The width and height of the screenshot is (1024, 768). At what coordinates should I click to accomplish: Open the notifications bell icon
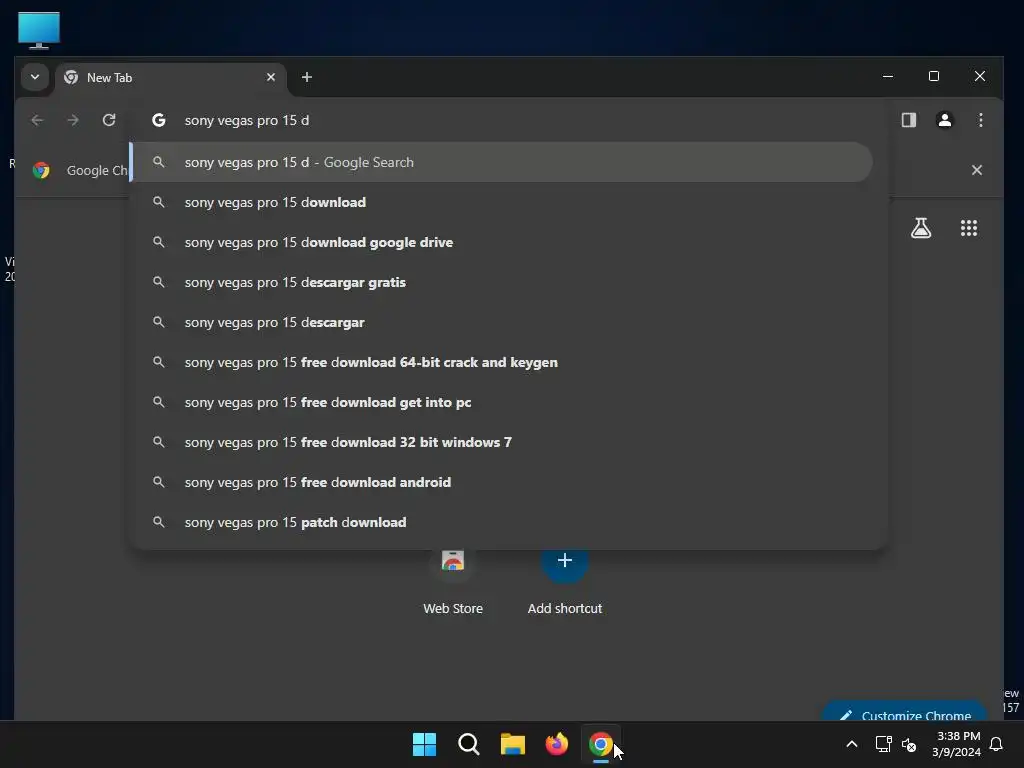click(x=996, y=744)
